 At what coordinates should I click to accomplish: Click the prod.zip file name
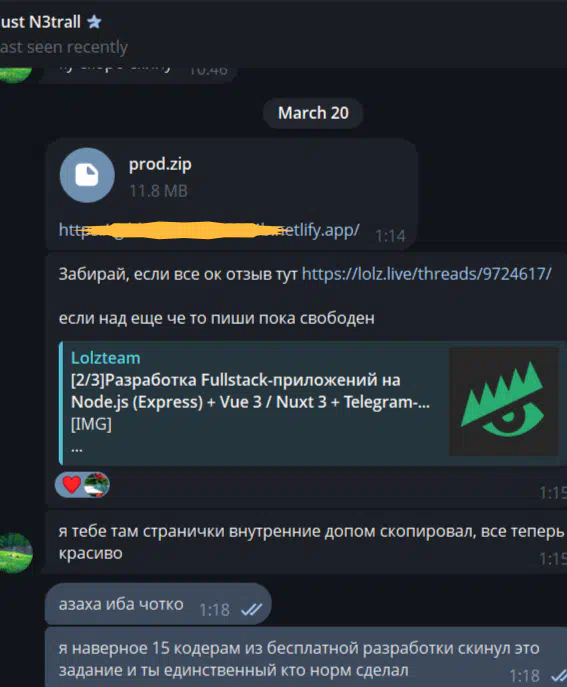point(160,164)
